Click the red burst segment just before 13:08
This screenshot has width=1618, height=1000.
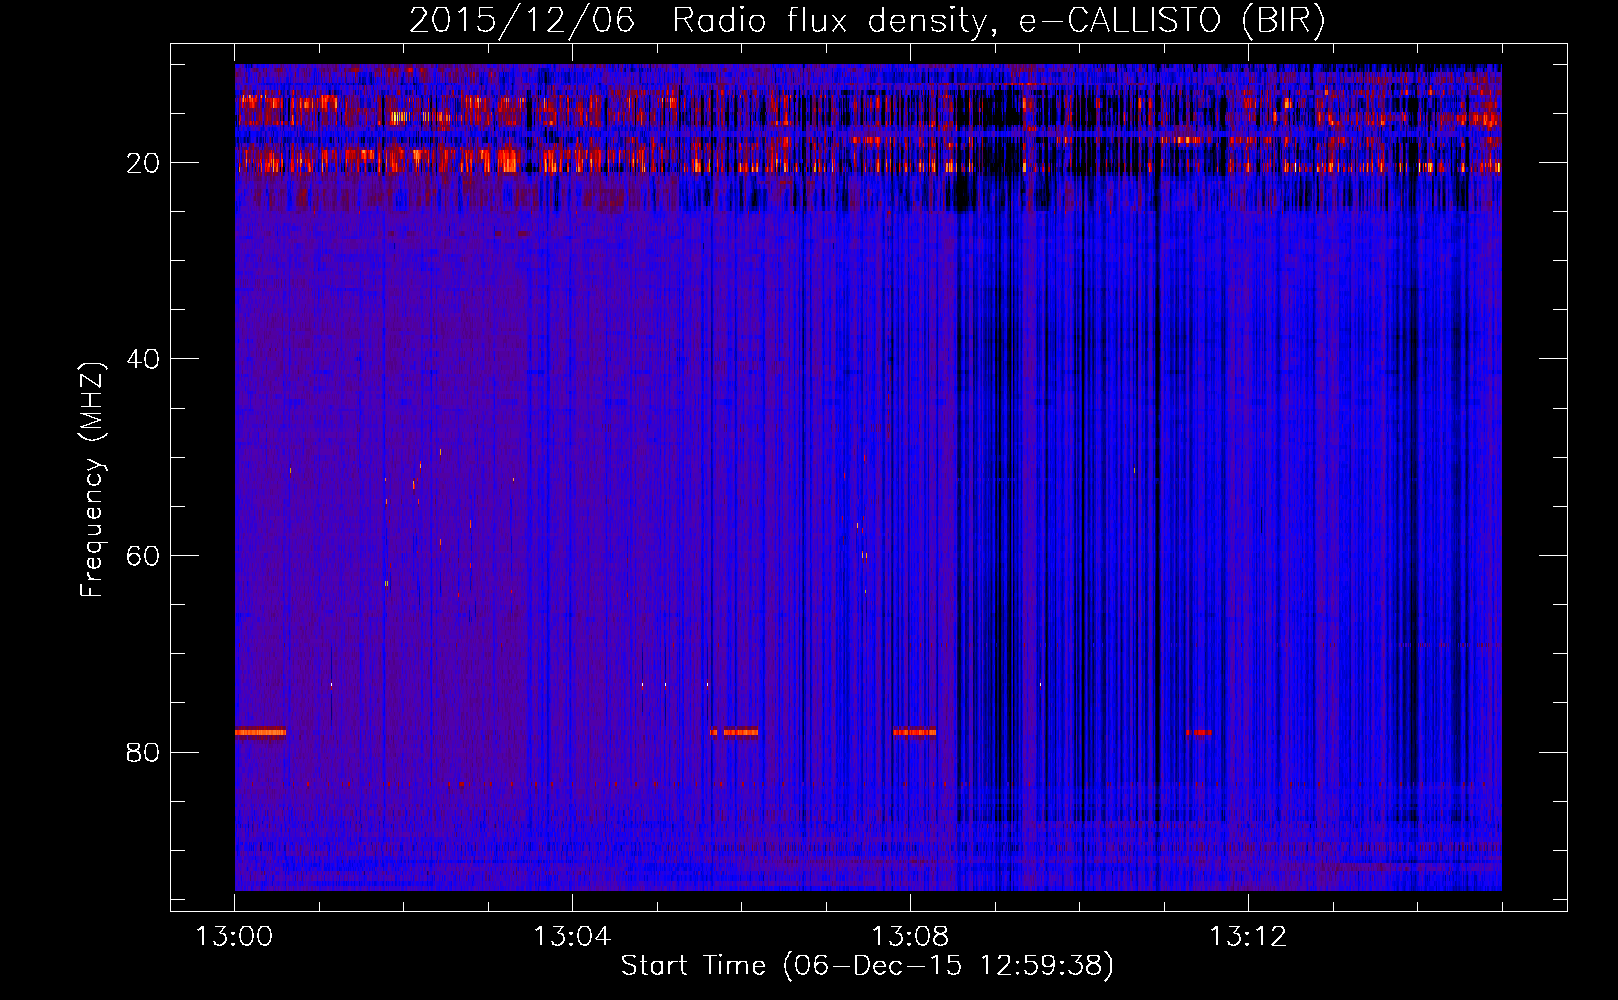click(x=915, y=733)
